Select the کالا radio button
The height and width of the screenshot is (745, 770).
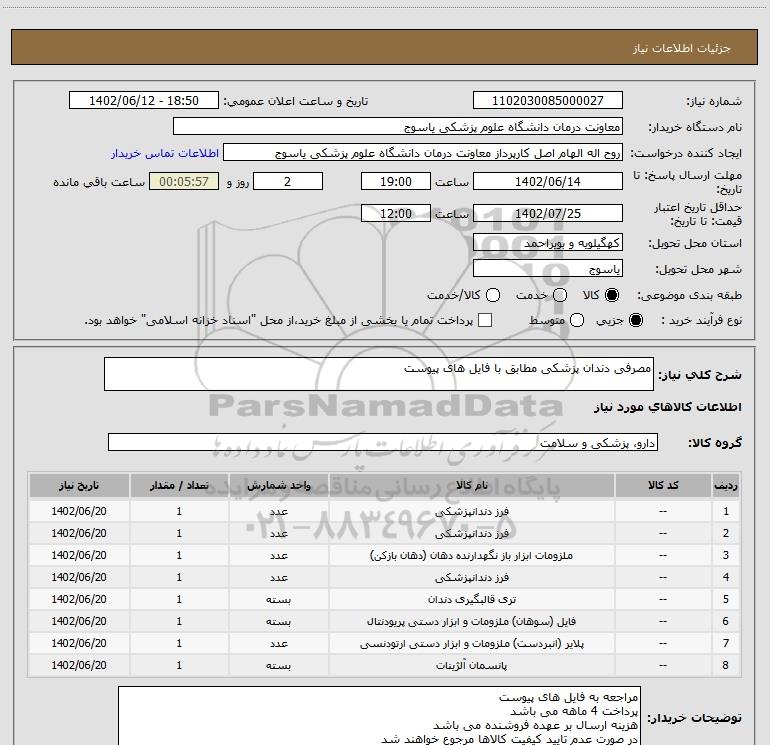coord(613,296)
